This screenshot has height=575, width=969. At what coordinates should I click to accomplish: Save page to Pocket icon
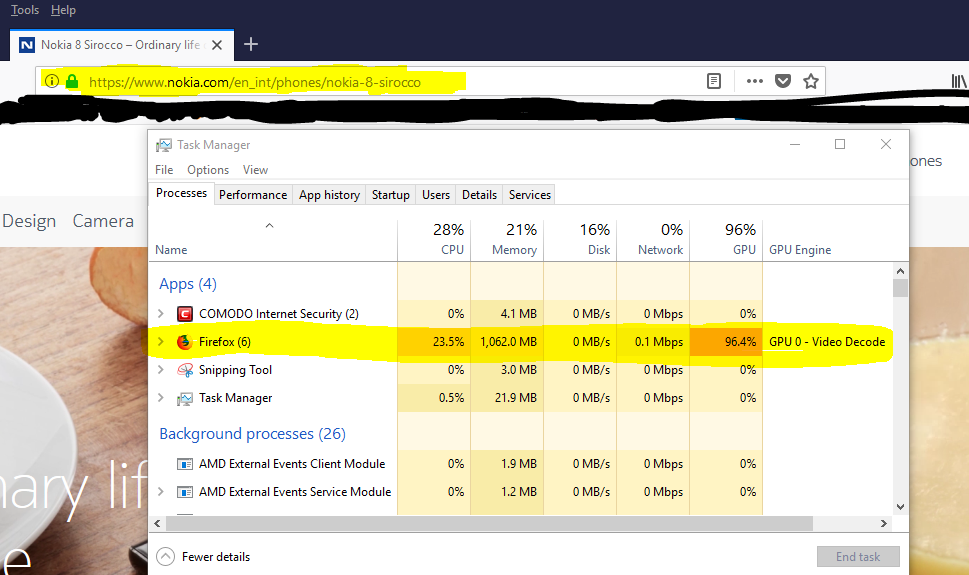click(783, 81)
